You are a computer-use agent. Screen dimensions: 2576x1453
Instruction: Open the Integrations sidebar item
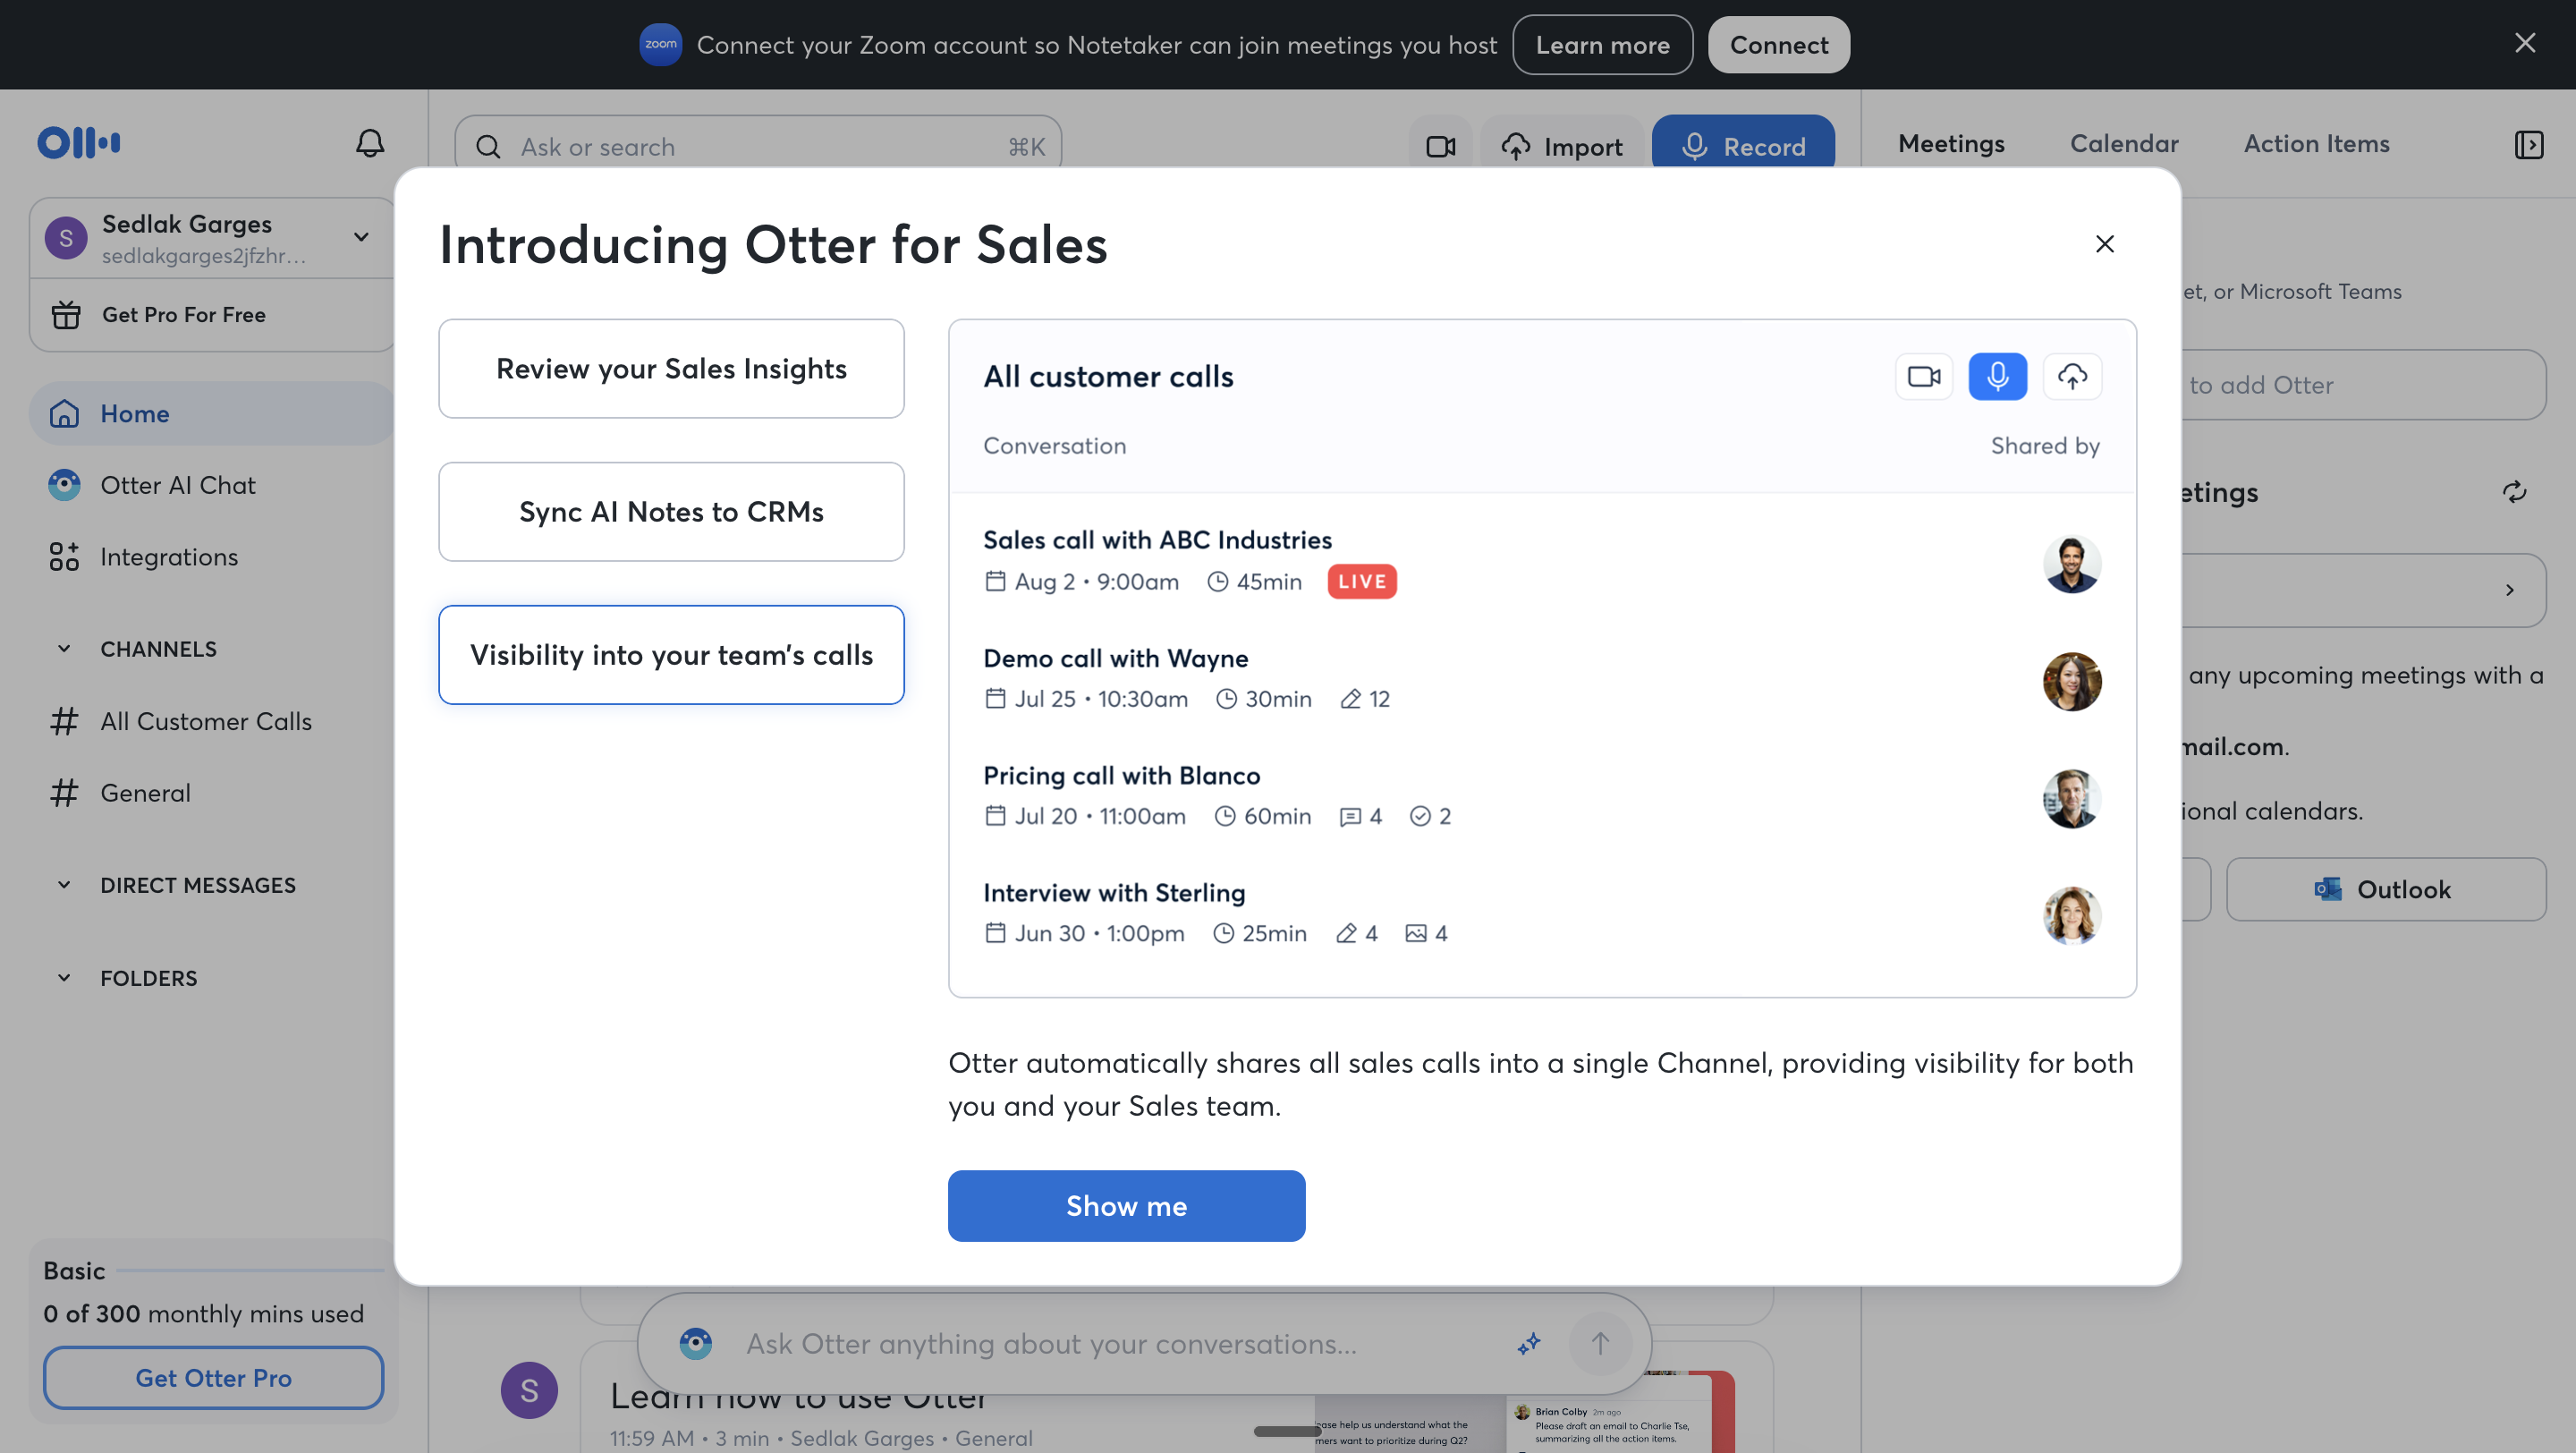pos(168,557)
